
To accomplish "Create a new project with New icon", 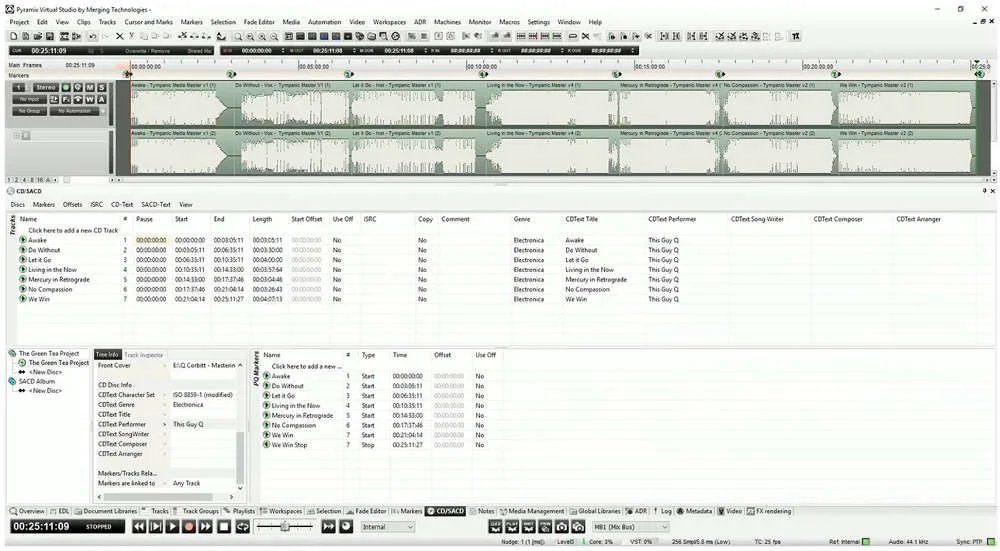I will 13,36.
